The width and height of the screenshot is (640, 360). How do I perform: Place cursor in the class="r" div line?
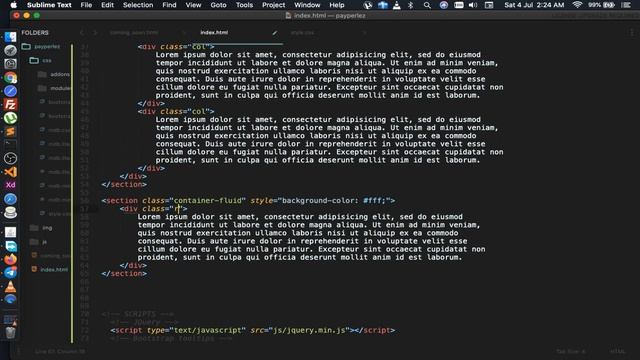pyautogui.click(x=153, y=209)
